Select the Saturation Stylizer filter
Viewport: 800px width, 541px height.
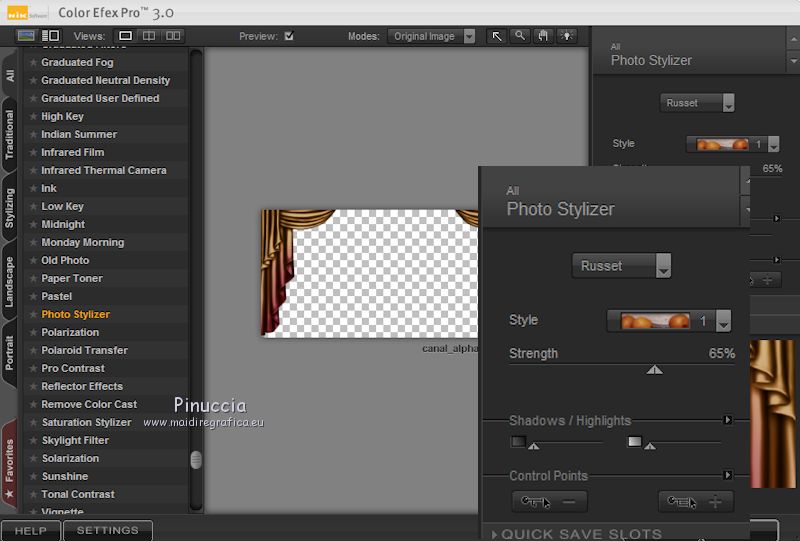click(x=87, y=422)
